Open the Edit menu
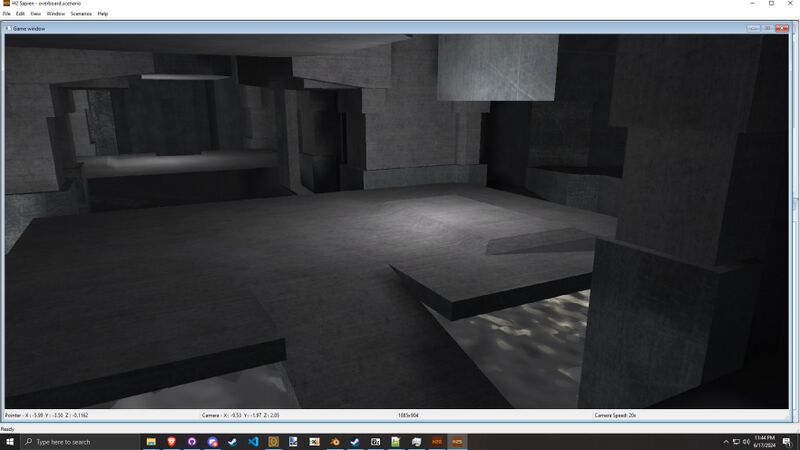 [x=20, y=14]
